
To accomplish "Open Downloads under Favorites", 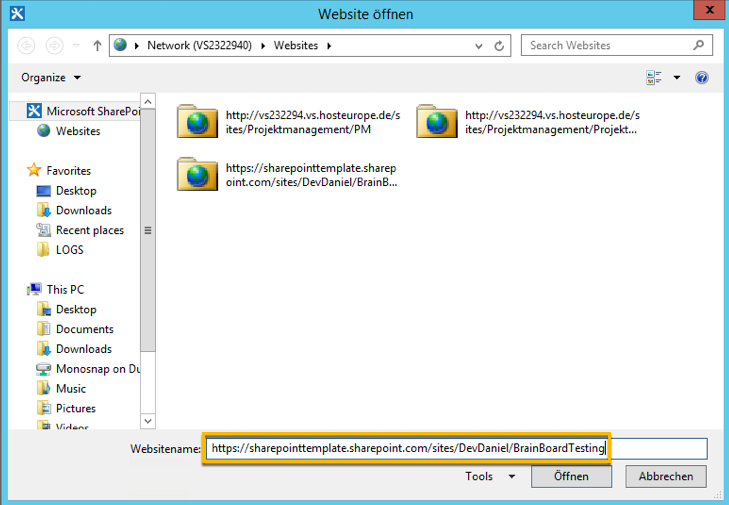I will click(x=84, y=210).
